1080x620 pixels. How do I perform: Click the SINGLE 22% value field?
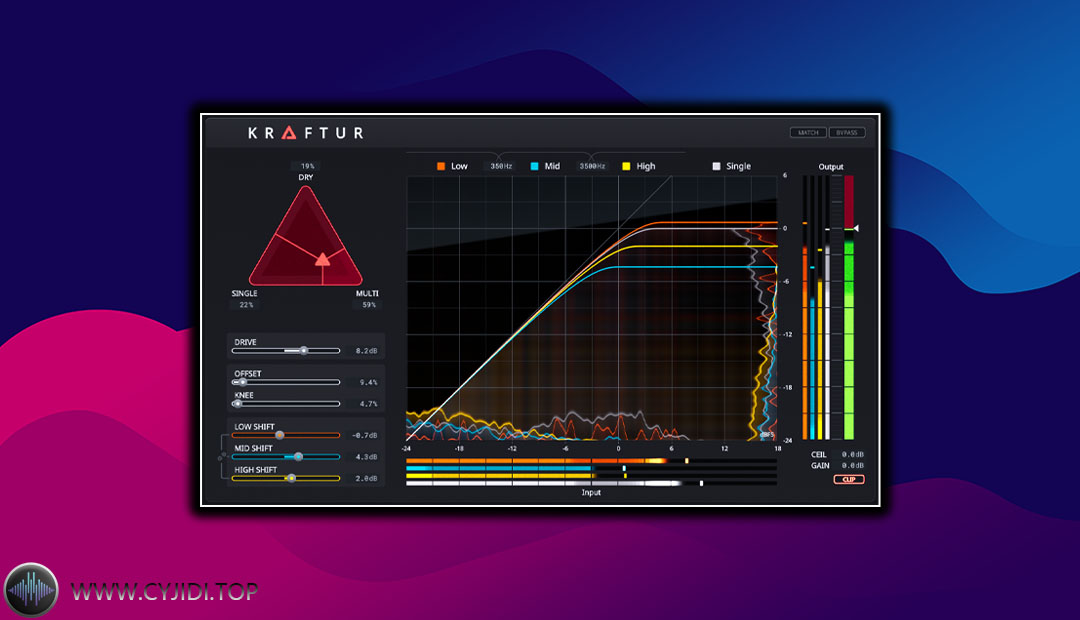coord(247,304)
